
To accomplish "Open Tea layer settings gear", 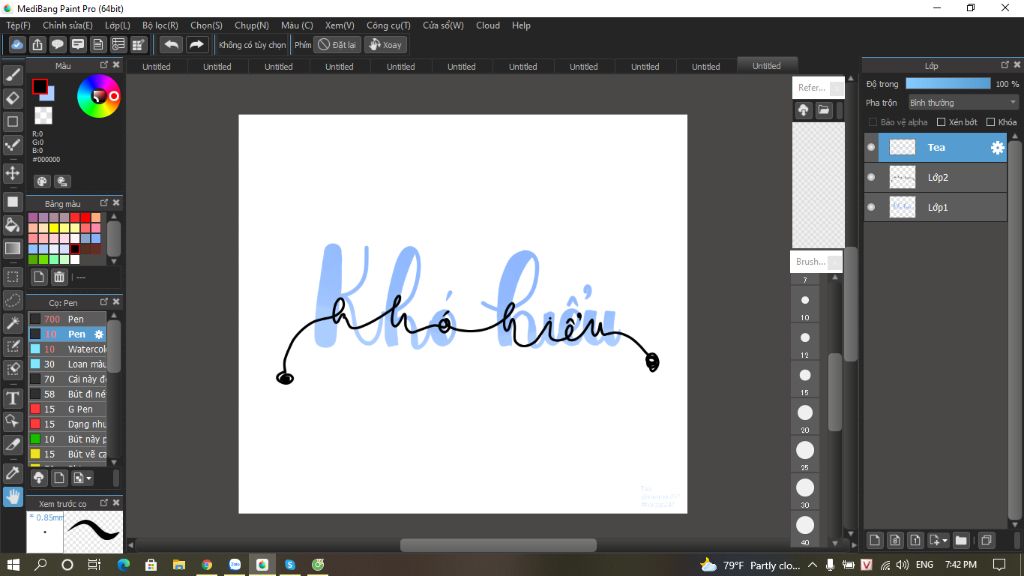I will 997,148.
